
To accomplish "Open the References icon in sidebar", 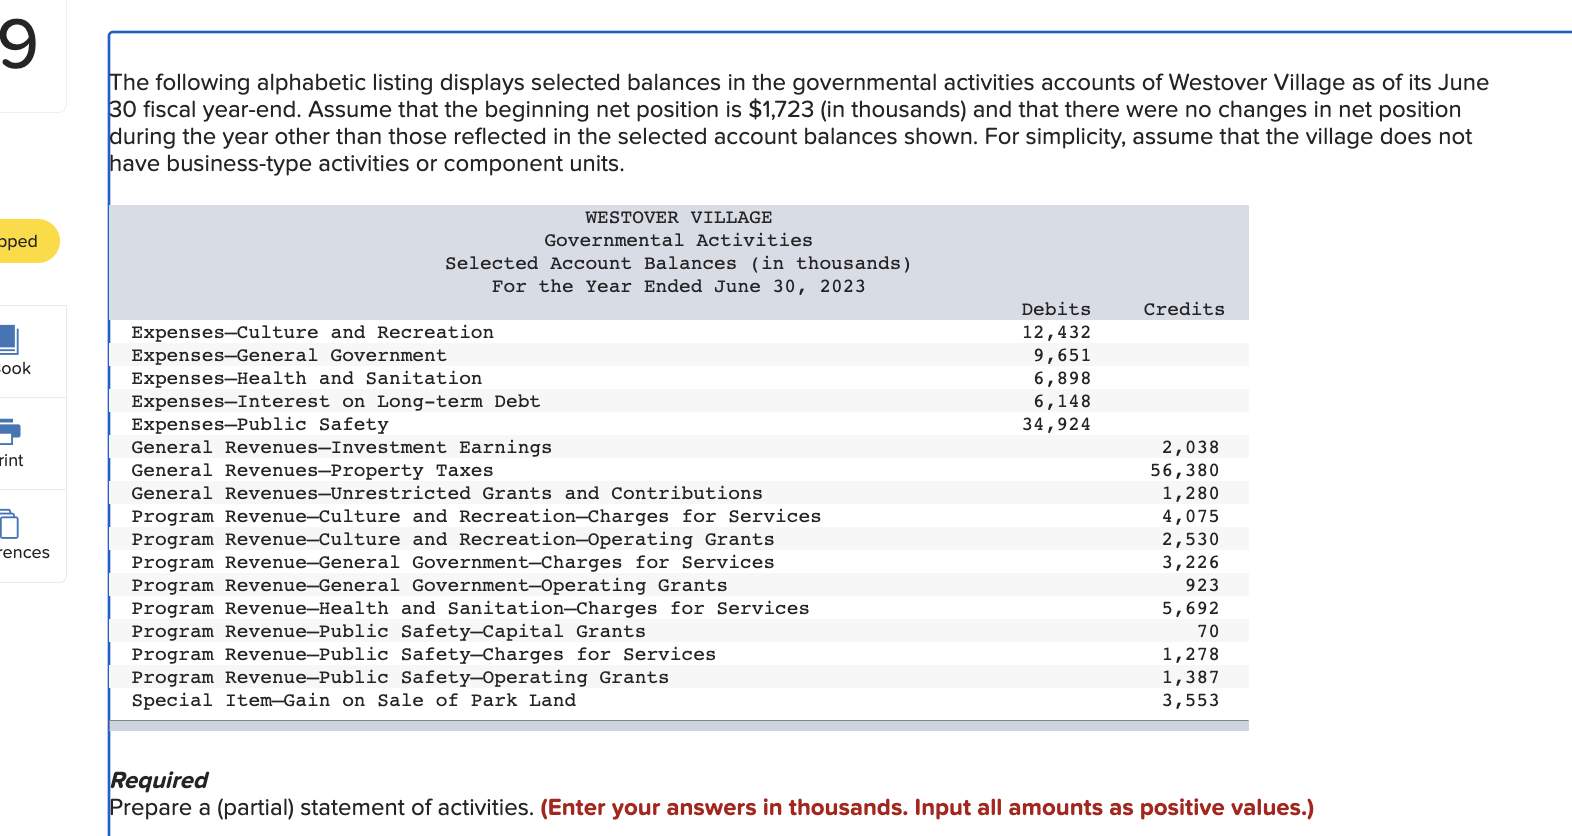I will pyautogui.click(x=8, y=524).
